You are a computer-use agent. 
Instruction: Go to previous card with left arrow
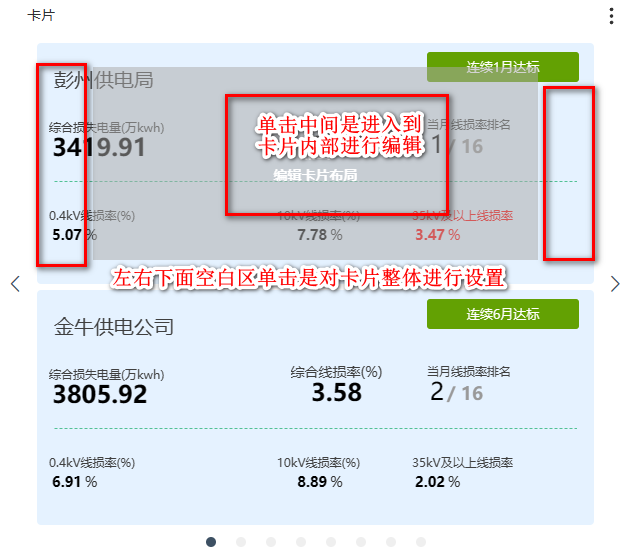(x=15, y=284)
